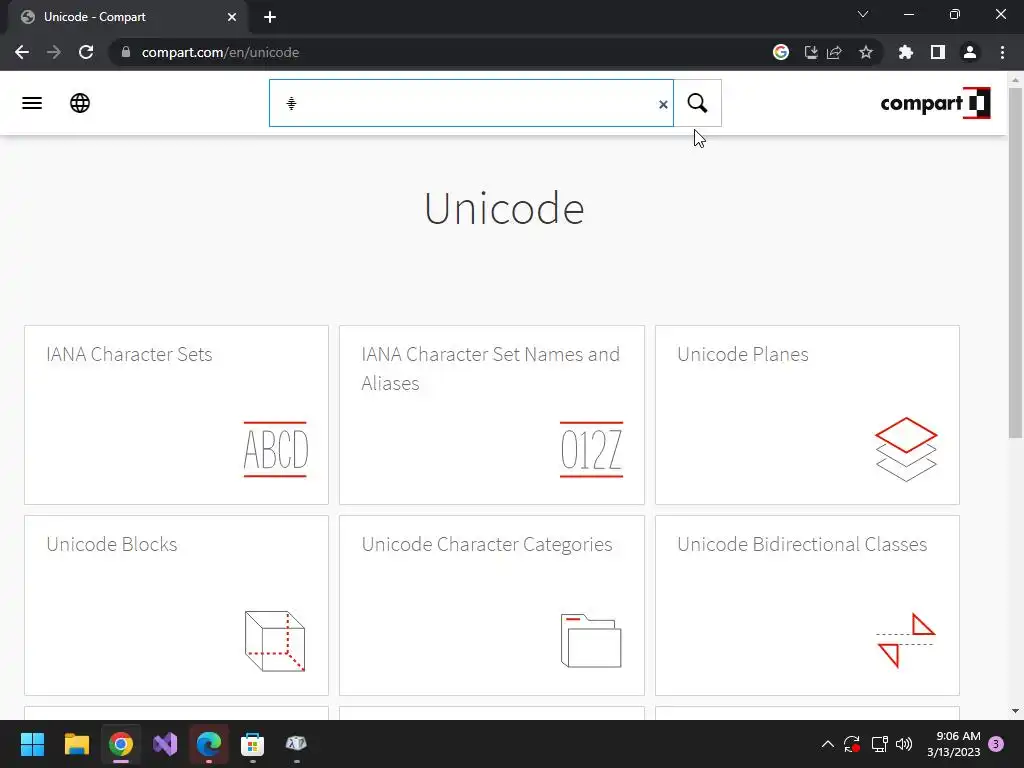Viewport: 1024px width, 768px height.
Task: Open the hamburger navigation menu
Action: tap(32, 103)
